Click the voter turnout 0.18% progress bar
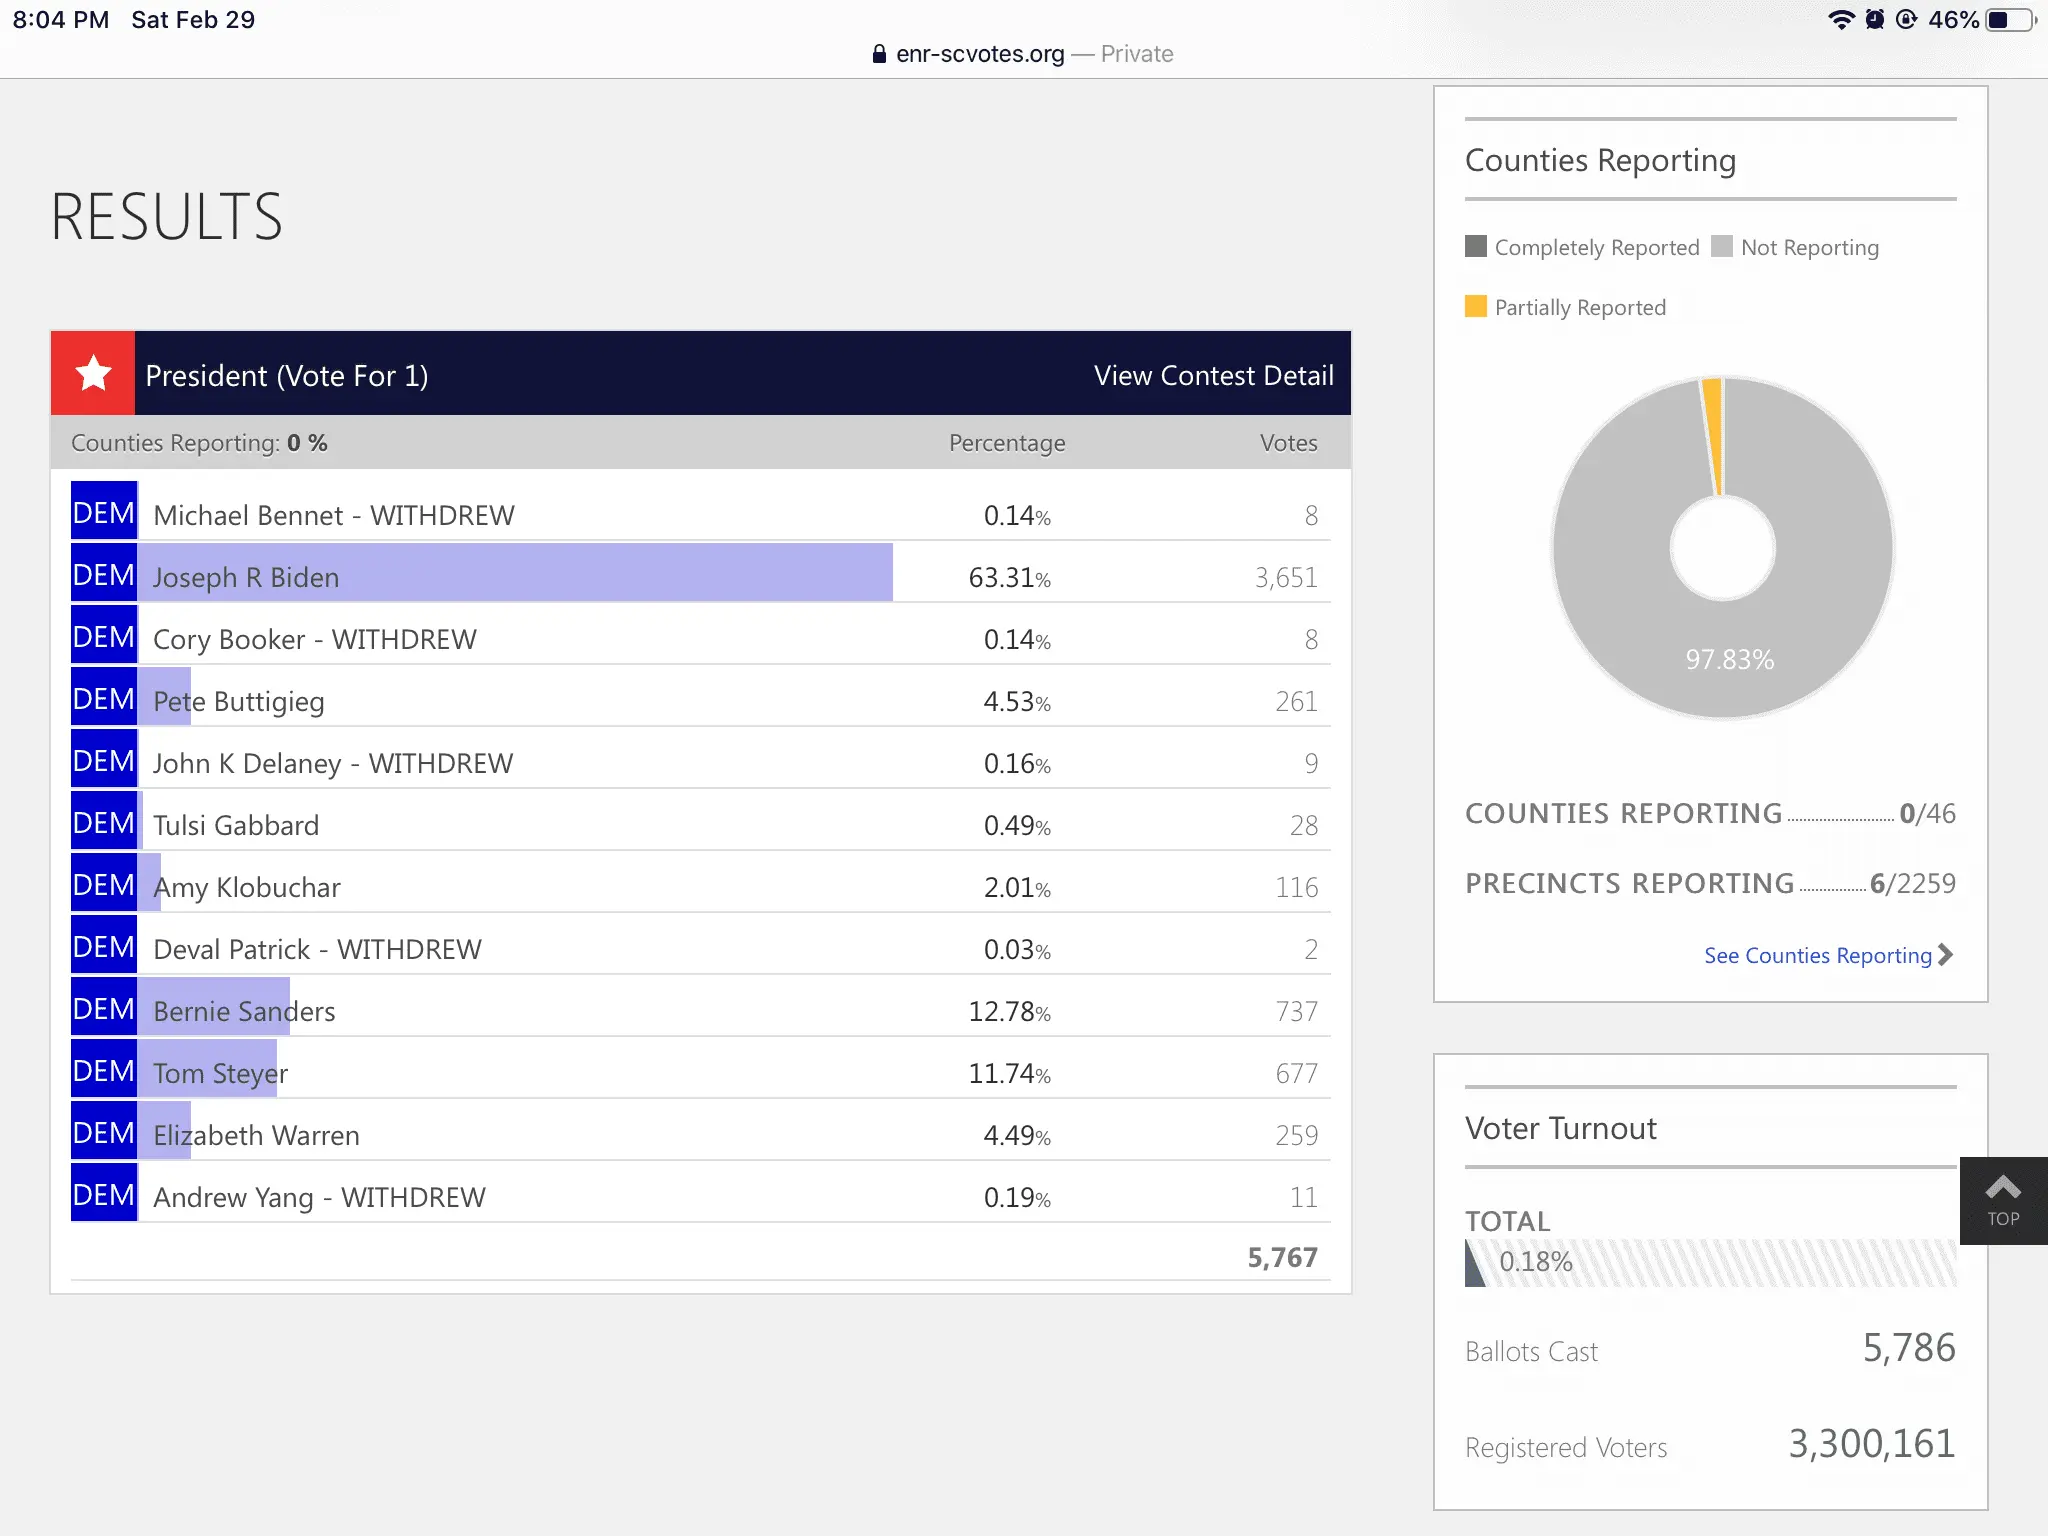This screenshot has height=1536, width=2048. (x=1710, y=1262)
